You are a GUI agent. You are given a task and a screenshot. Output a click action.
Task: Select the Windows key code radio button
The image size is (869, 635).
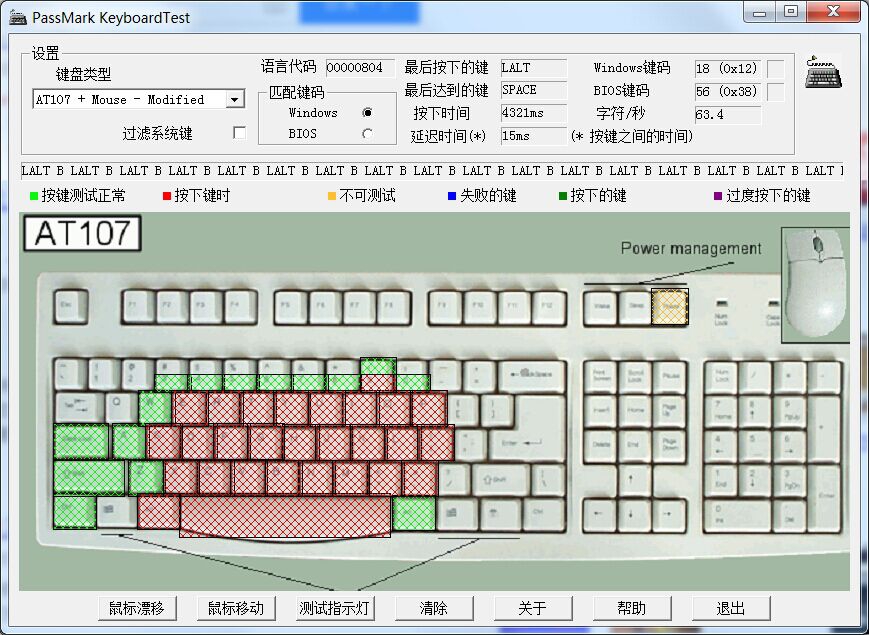click(x=367, y=112)
